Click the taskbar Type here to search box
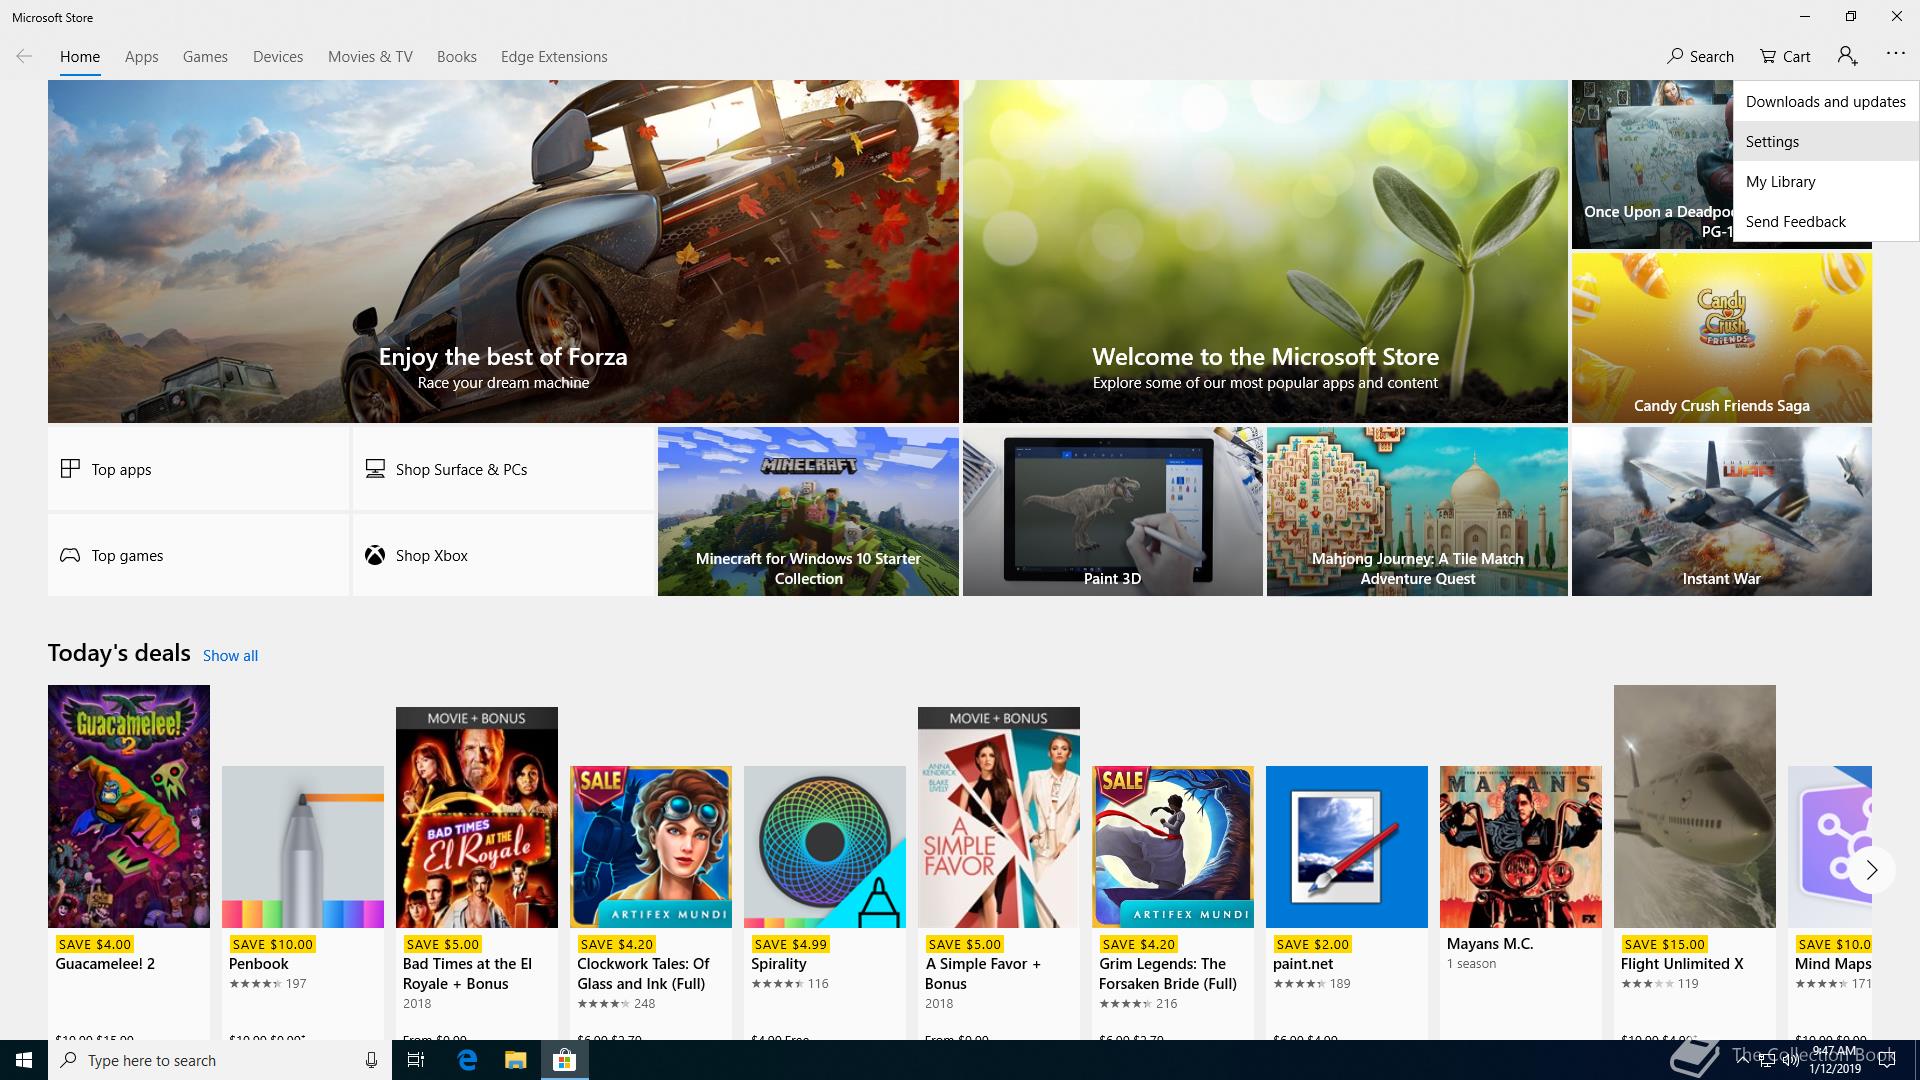This screenshot has width=1920, height=1080. pos(219,1060)
